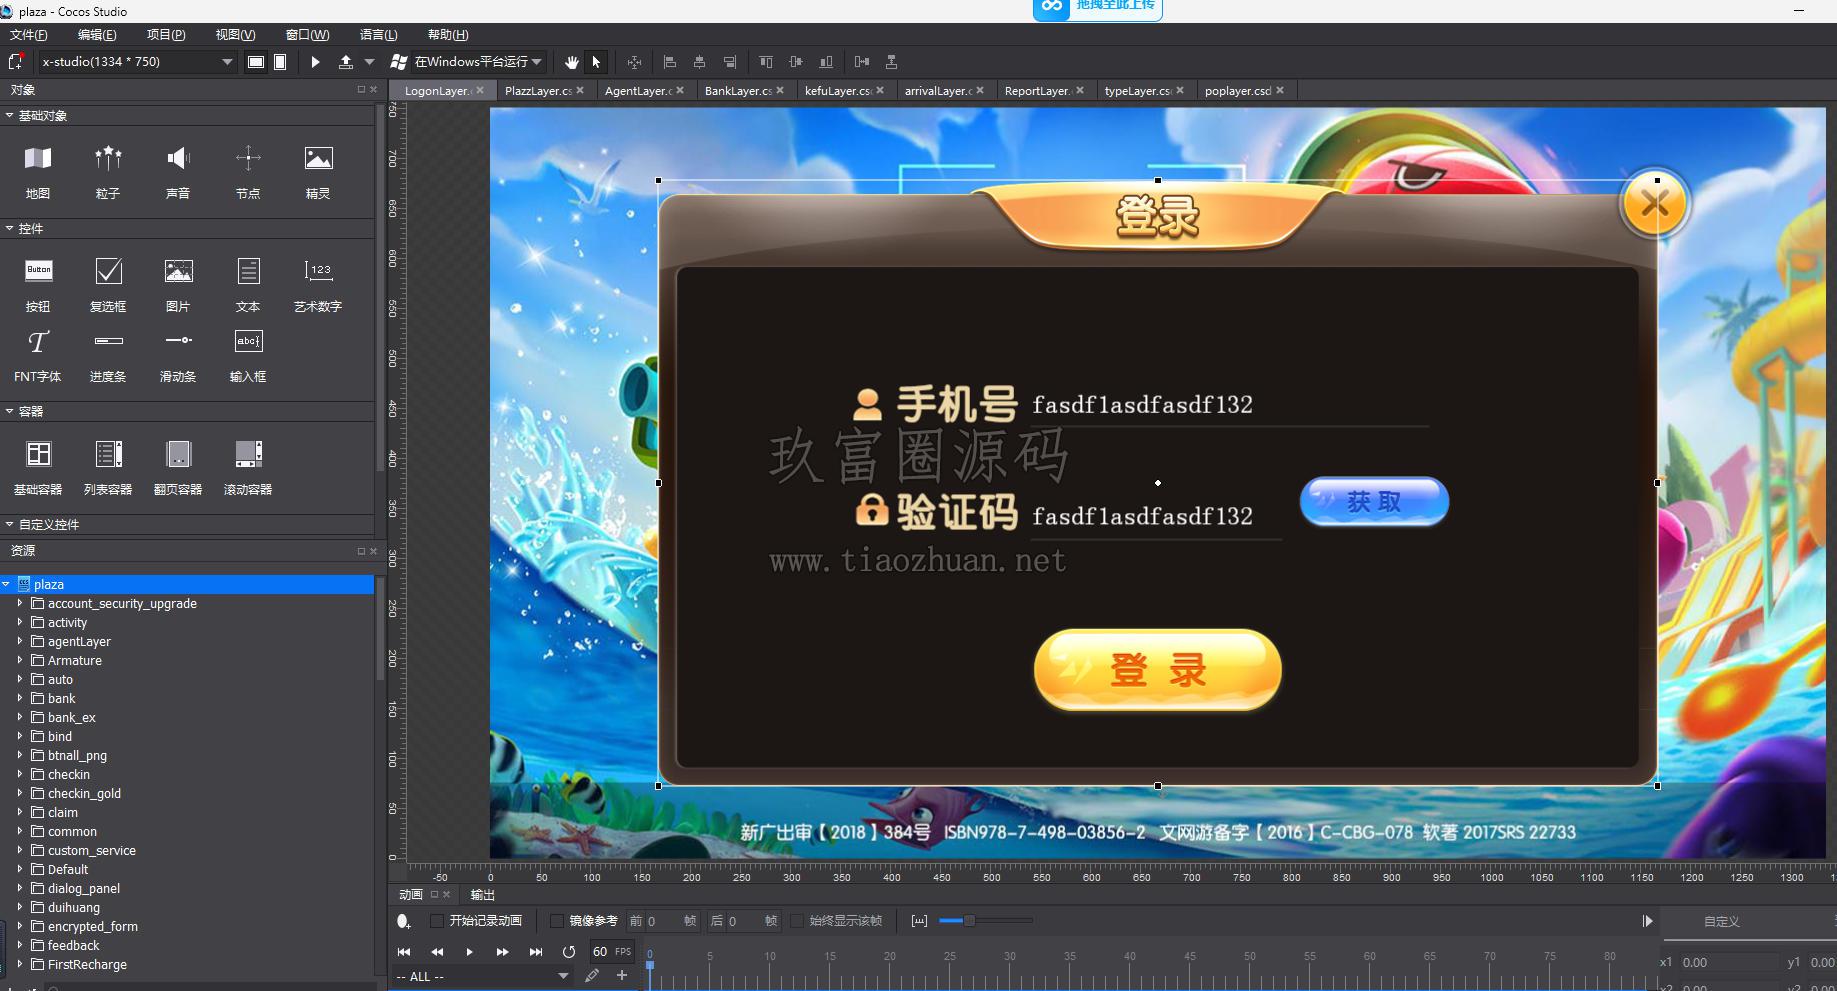Click the timeline edit pencil icon

(592, 975)
